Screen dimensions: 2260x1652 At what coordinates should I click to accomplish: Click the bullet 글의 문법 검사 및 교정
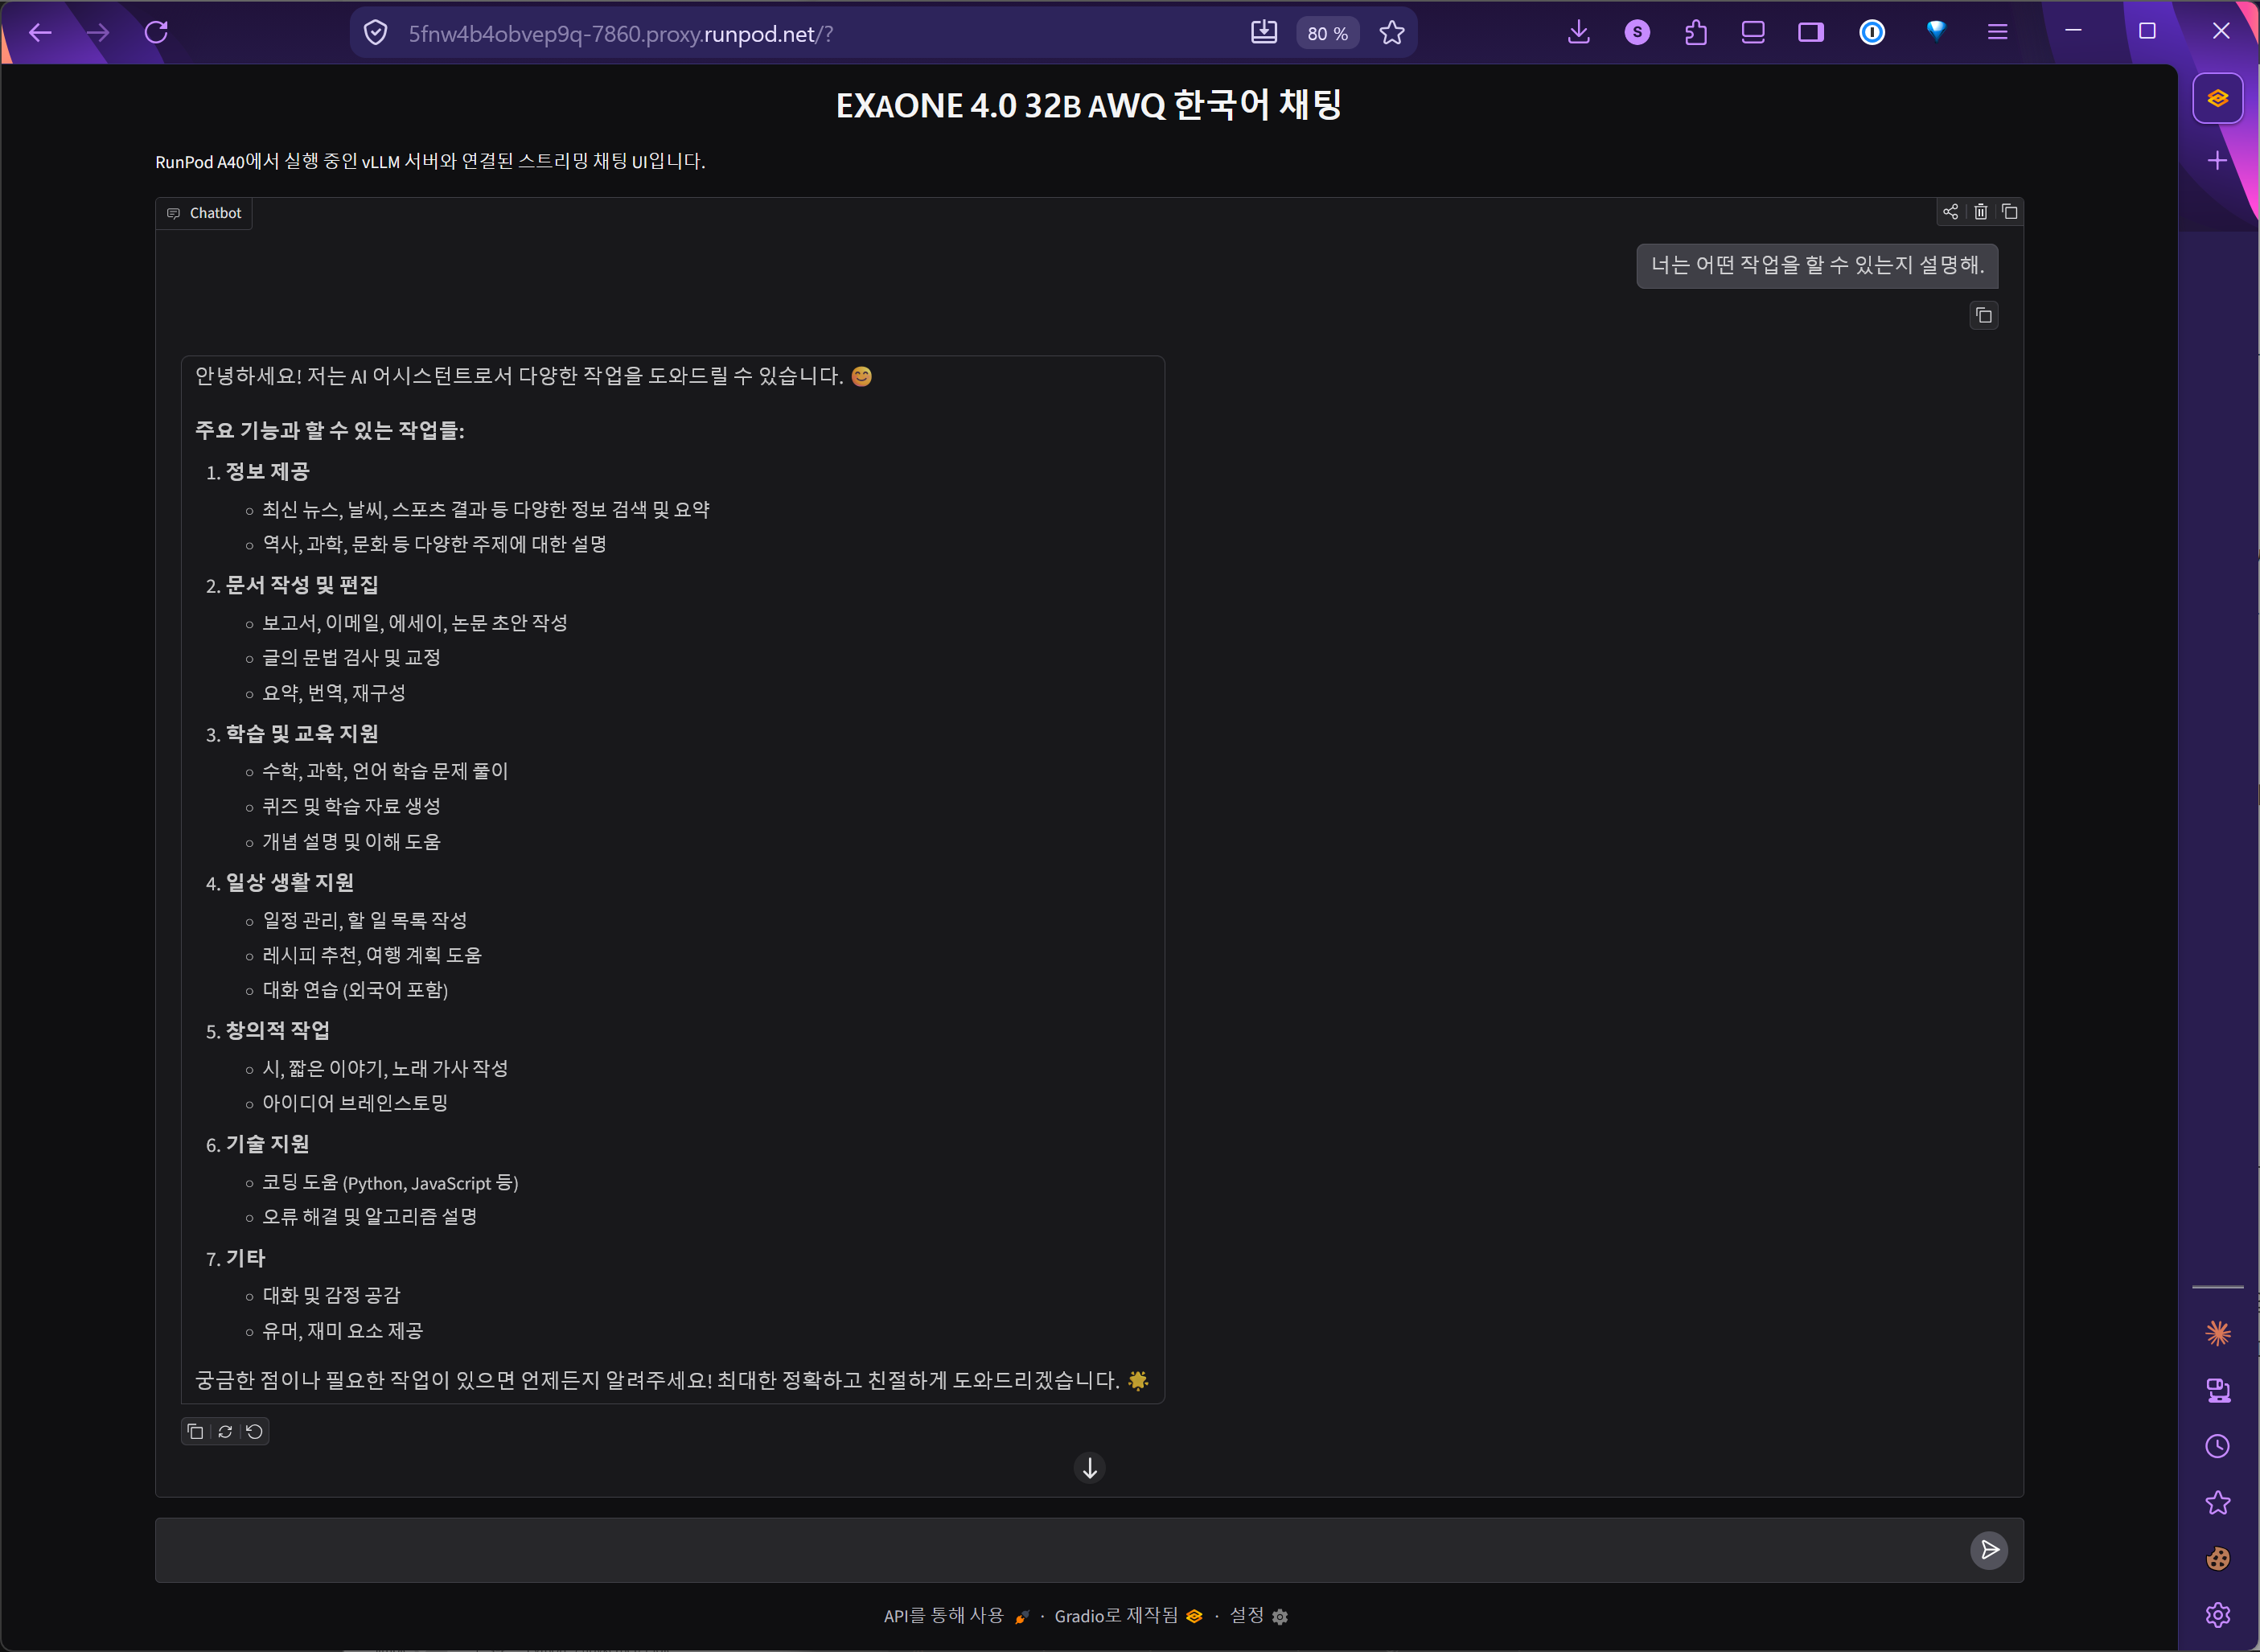click(x=351, y=657)
